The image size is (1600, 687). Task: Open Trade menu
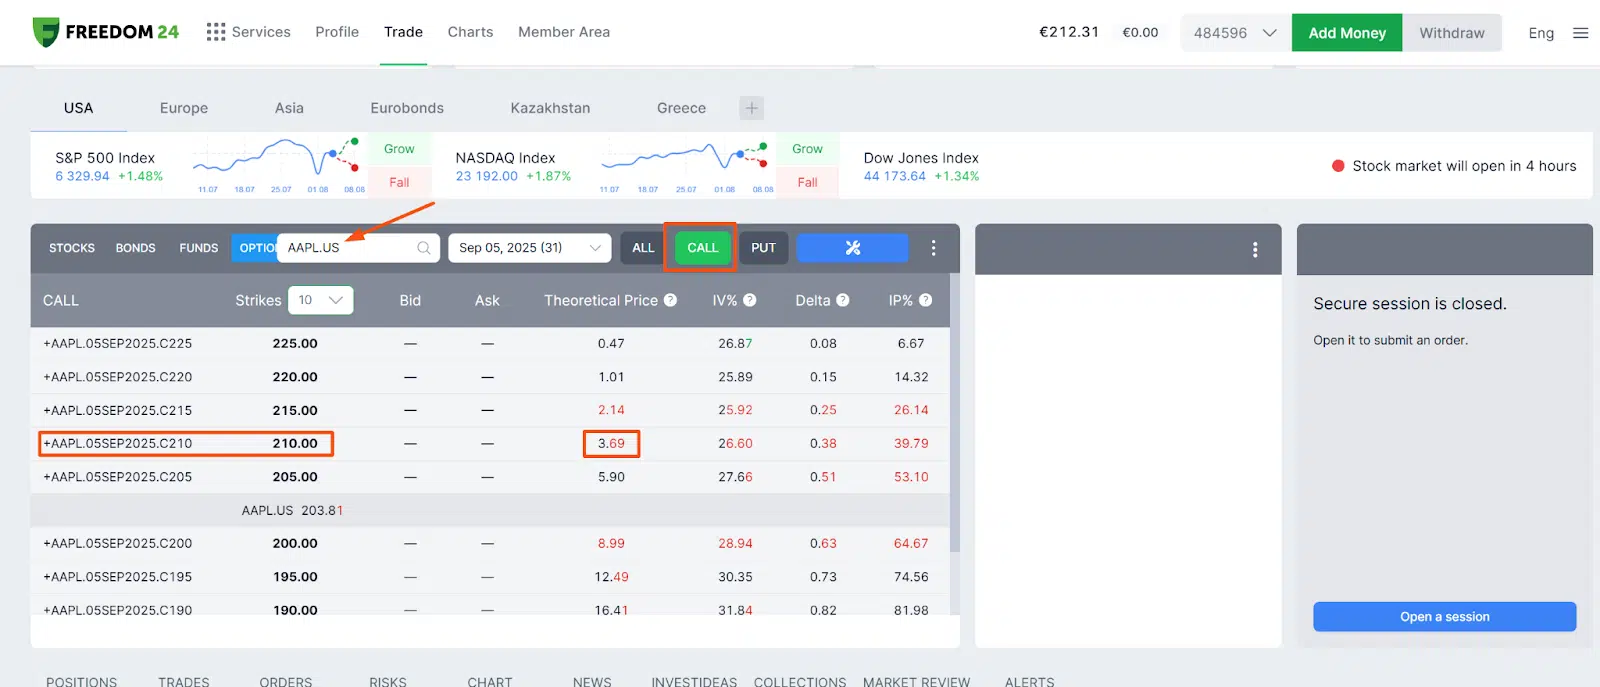pos(403,32)
